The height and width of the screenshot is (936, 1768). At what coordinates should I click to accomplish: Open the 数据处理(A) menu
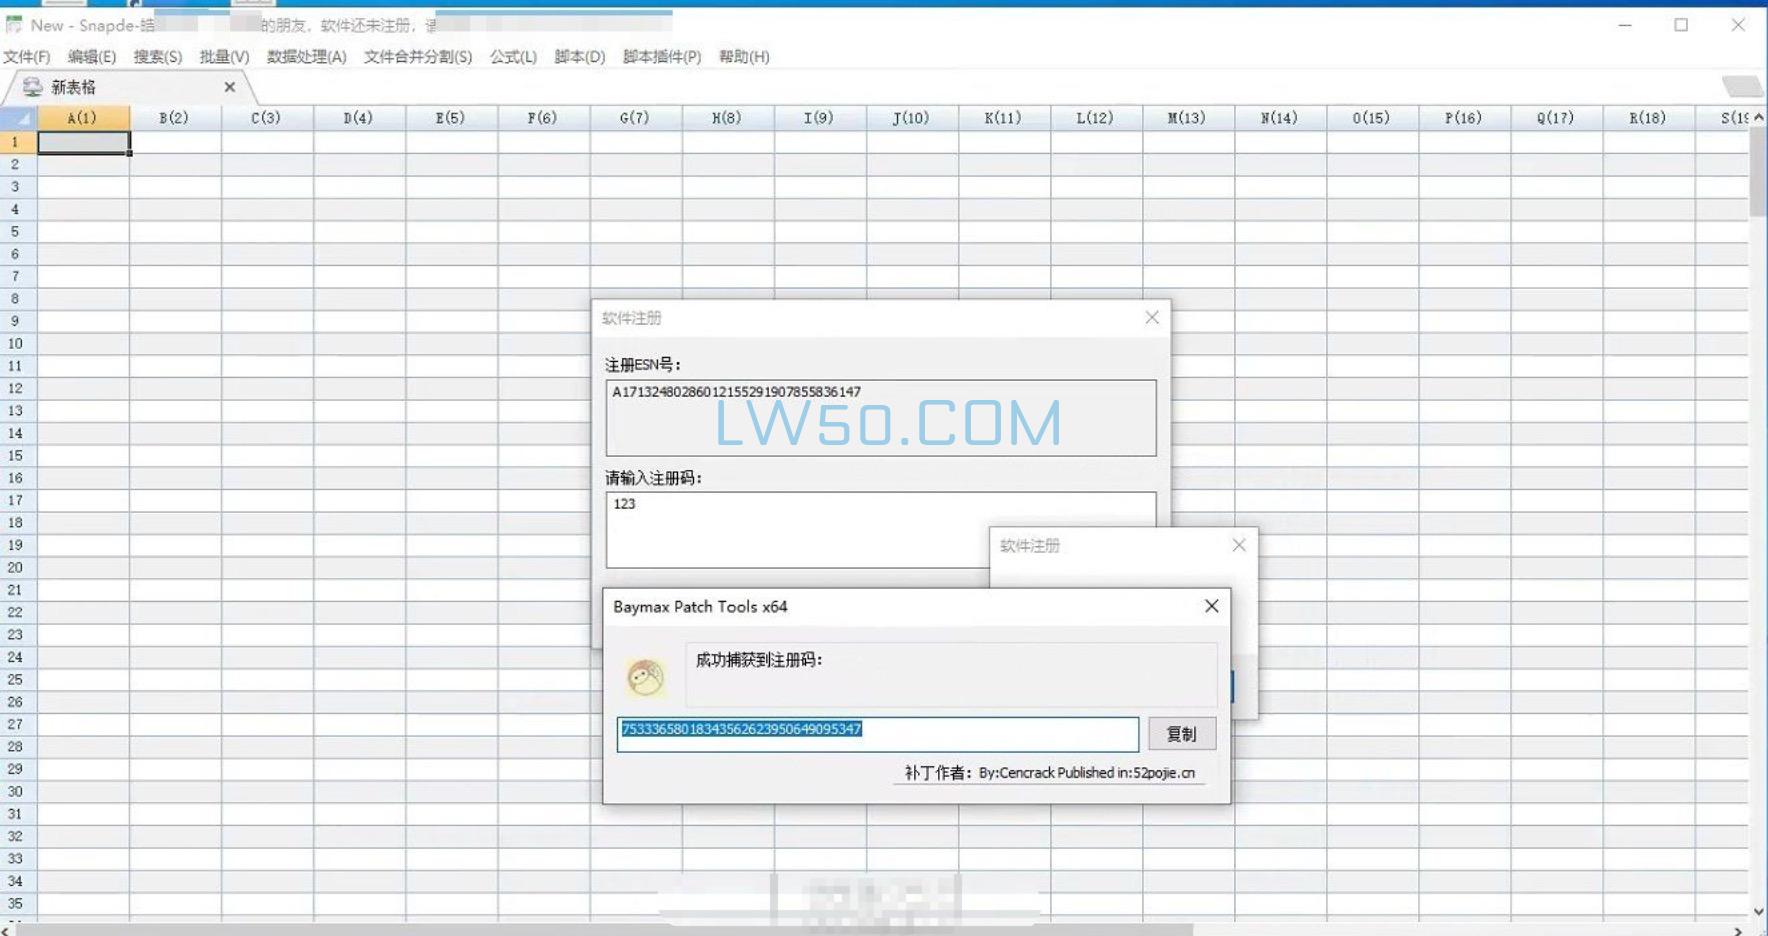point(306,57)
